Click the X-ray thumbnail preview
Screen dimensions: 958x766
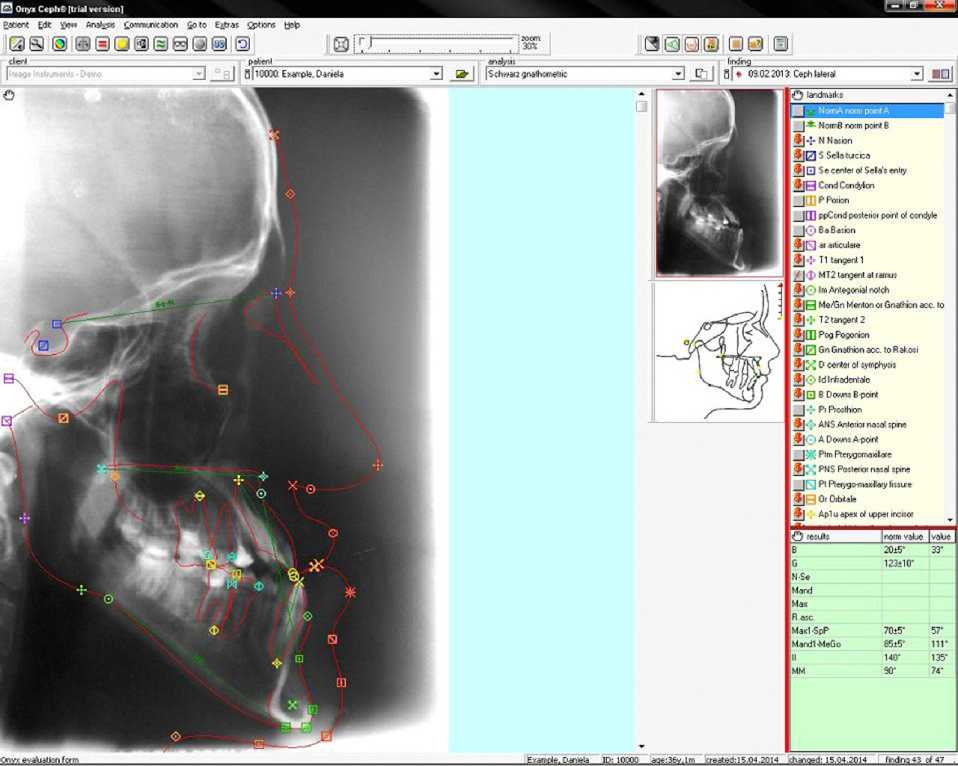pyautogui.click(x=718, y=183)
